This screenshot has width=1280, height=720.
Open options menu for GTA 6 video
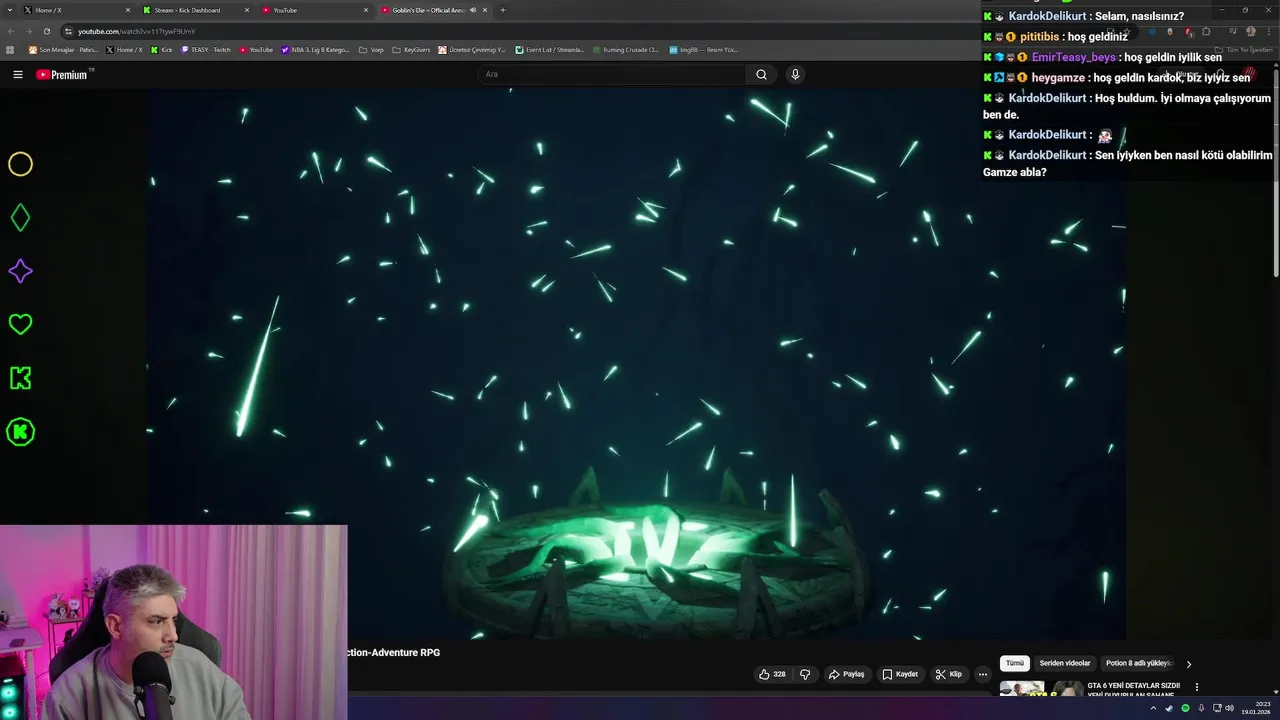1197,687
